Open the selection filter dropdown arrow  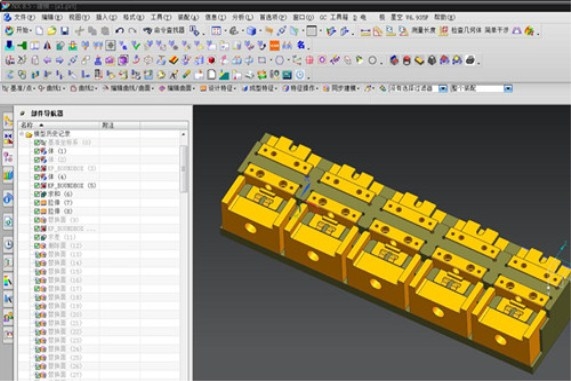tap(442, 89)
